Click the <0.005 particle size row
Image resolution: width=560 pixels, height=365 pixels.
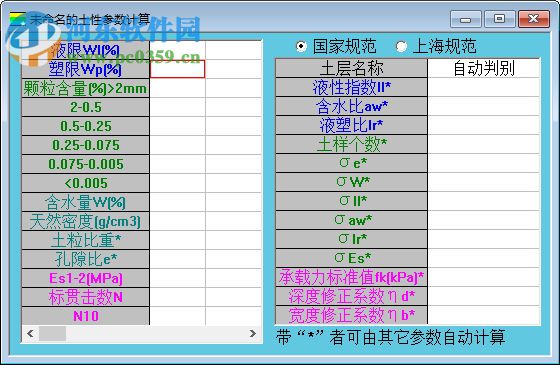(85, 183)
